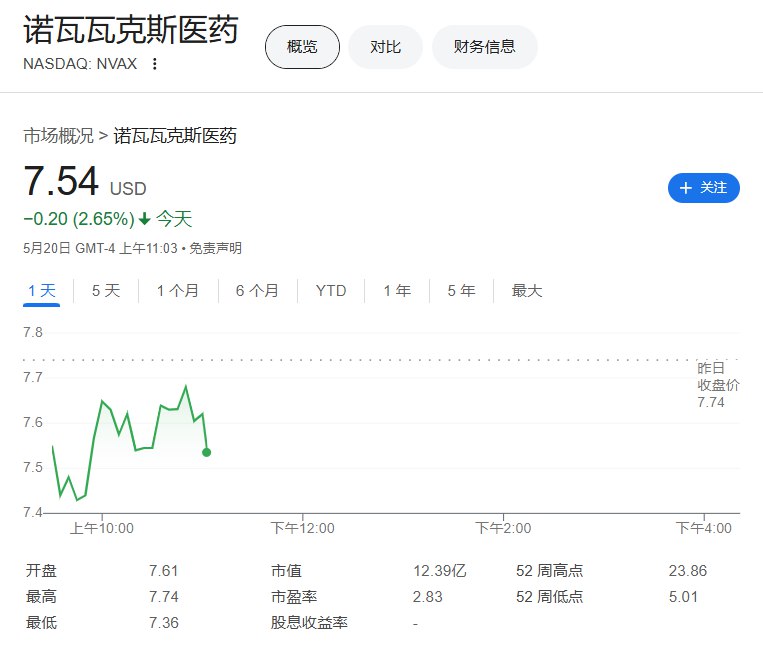Click the 市盈率 value 2.83
This screenshot has height=653, width=763.
pyautogui.click(x=428, y=597)
